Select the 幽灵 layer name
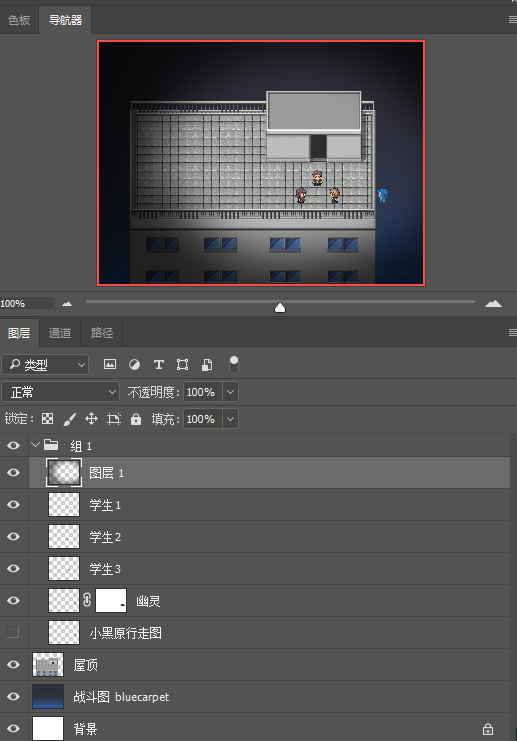517x741 pixels. click(x=148, y=601)
